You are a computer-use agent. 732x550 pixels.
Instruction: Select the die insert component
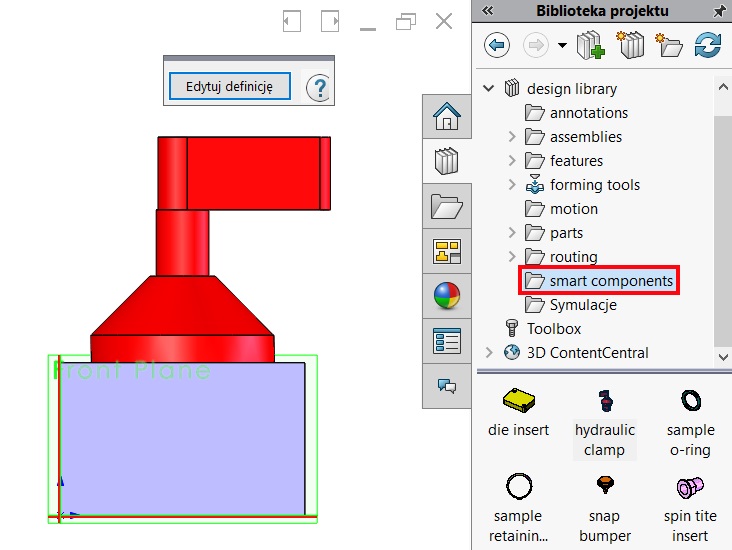pyautogui.click(x=519, y=413)
